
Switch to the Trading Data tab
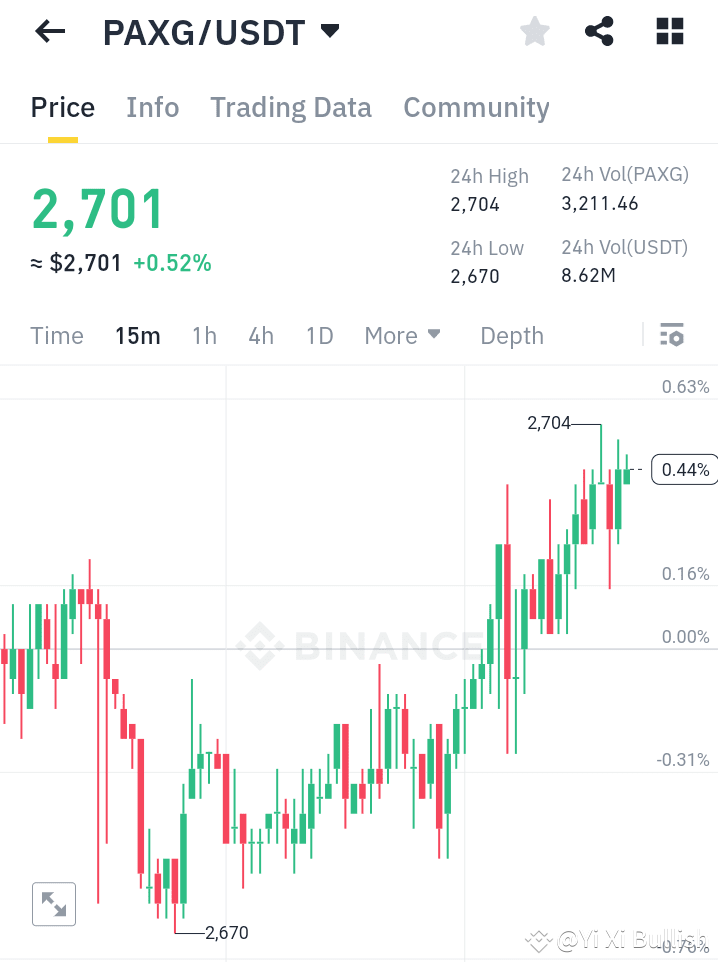pyautogui.click(x=290, y=107)
